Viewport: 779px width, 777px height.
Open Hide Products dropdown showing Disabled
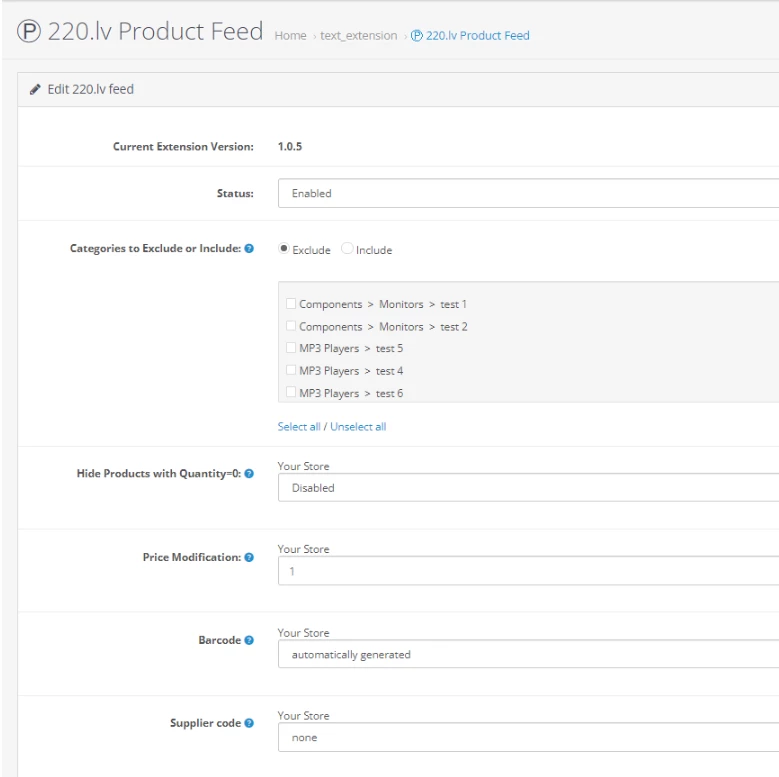coord(528,488)
